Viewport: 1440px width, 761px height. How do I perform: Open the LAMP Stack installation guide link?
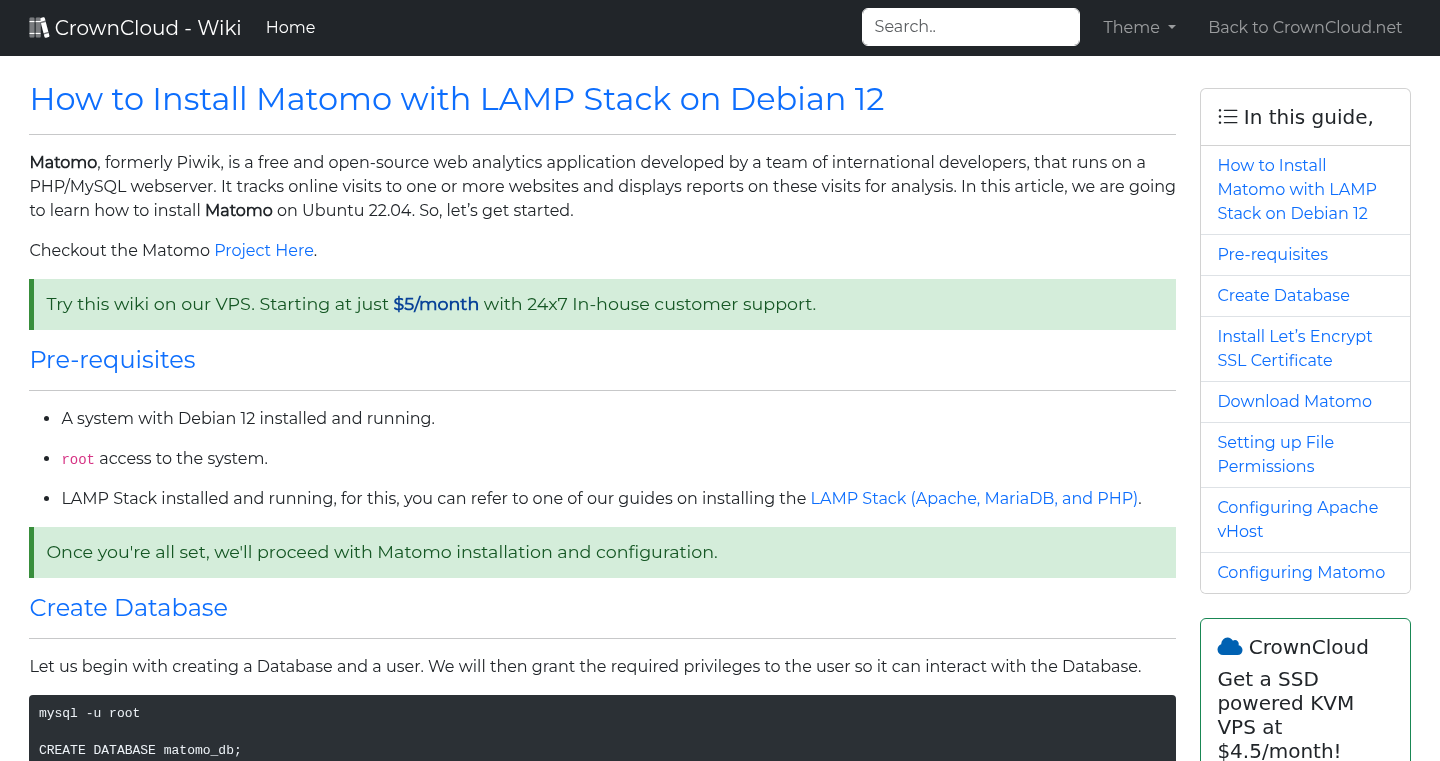coord(974,497)
